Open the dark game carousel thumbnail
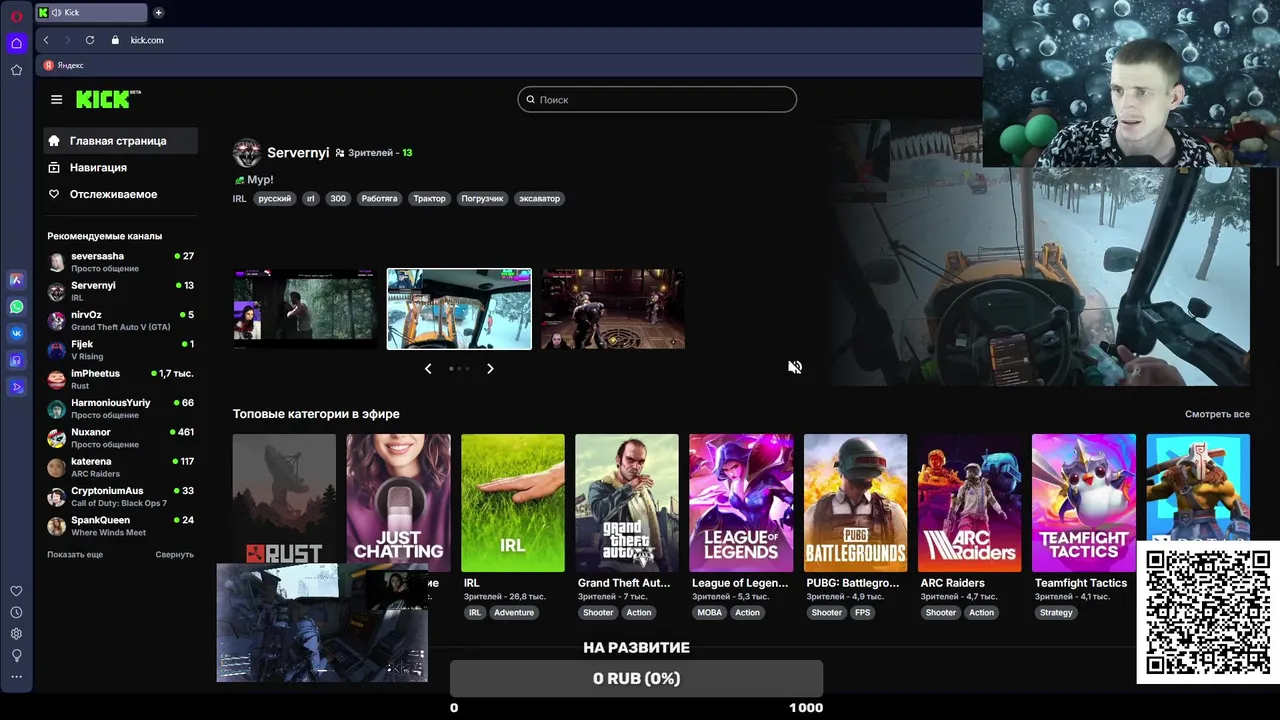The width and height of the screenshot is (1280, 720). pyautogui.click(x=613, y=309)
